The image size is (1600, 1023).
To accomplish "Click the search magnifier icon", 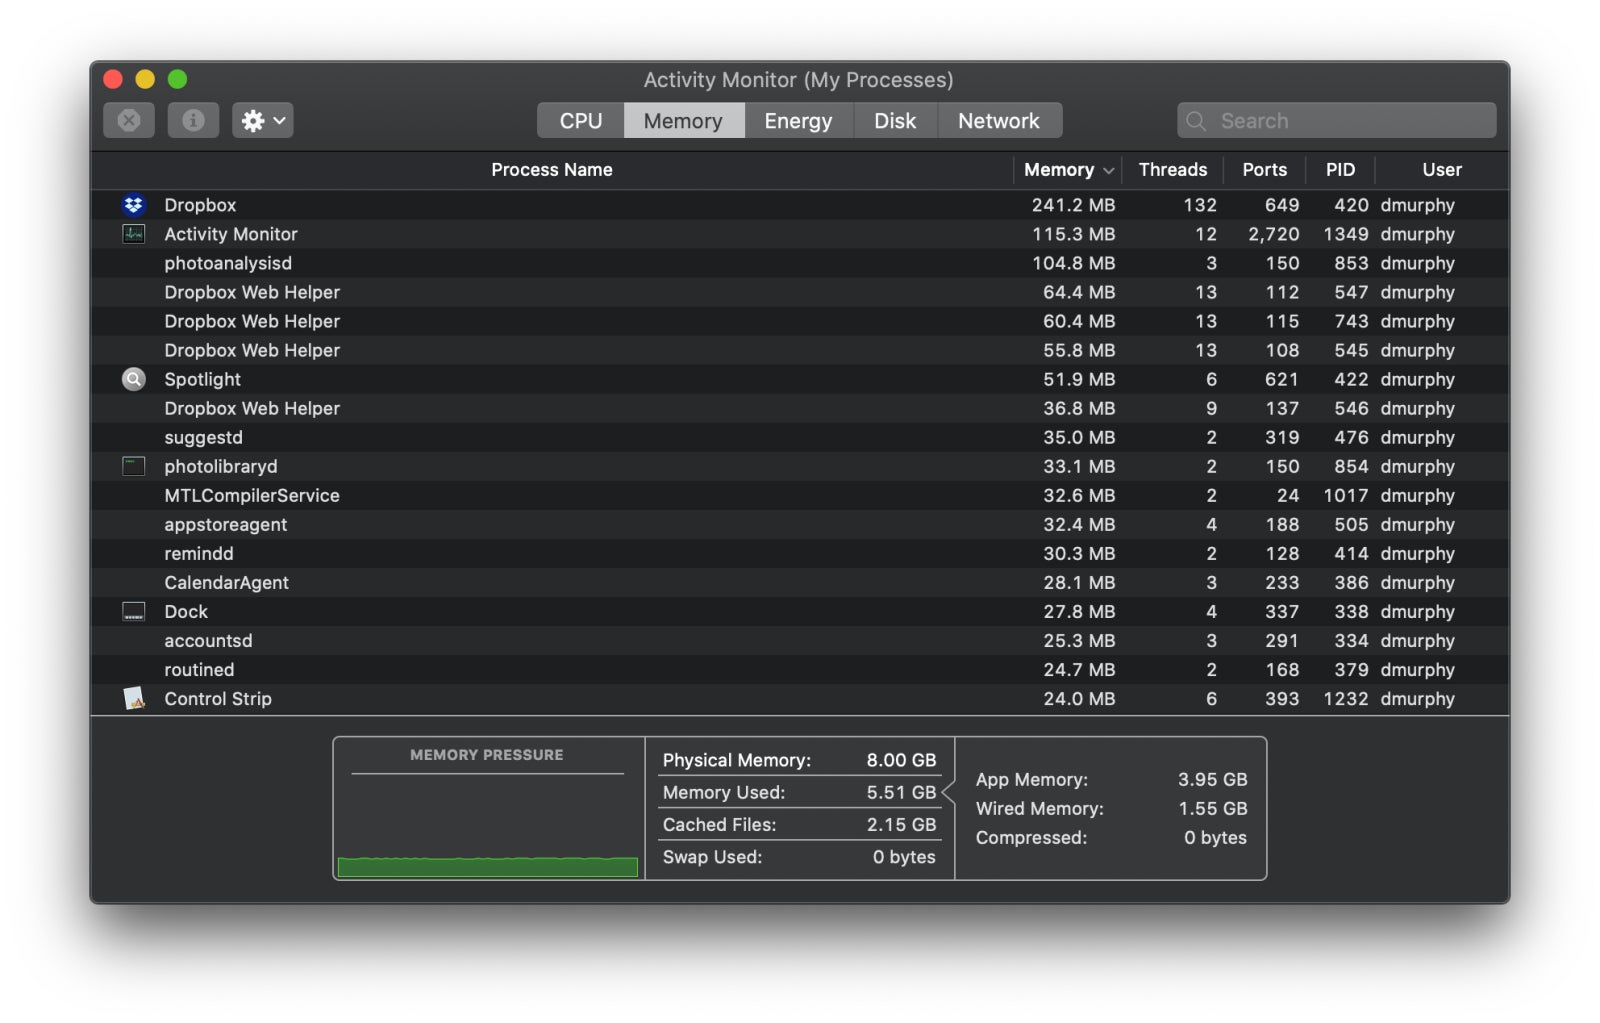I will pyautogui.click(x=1196, y=121).
